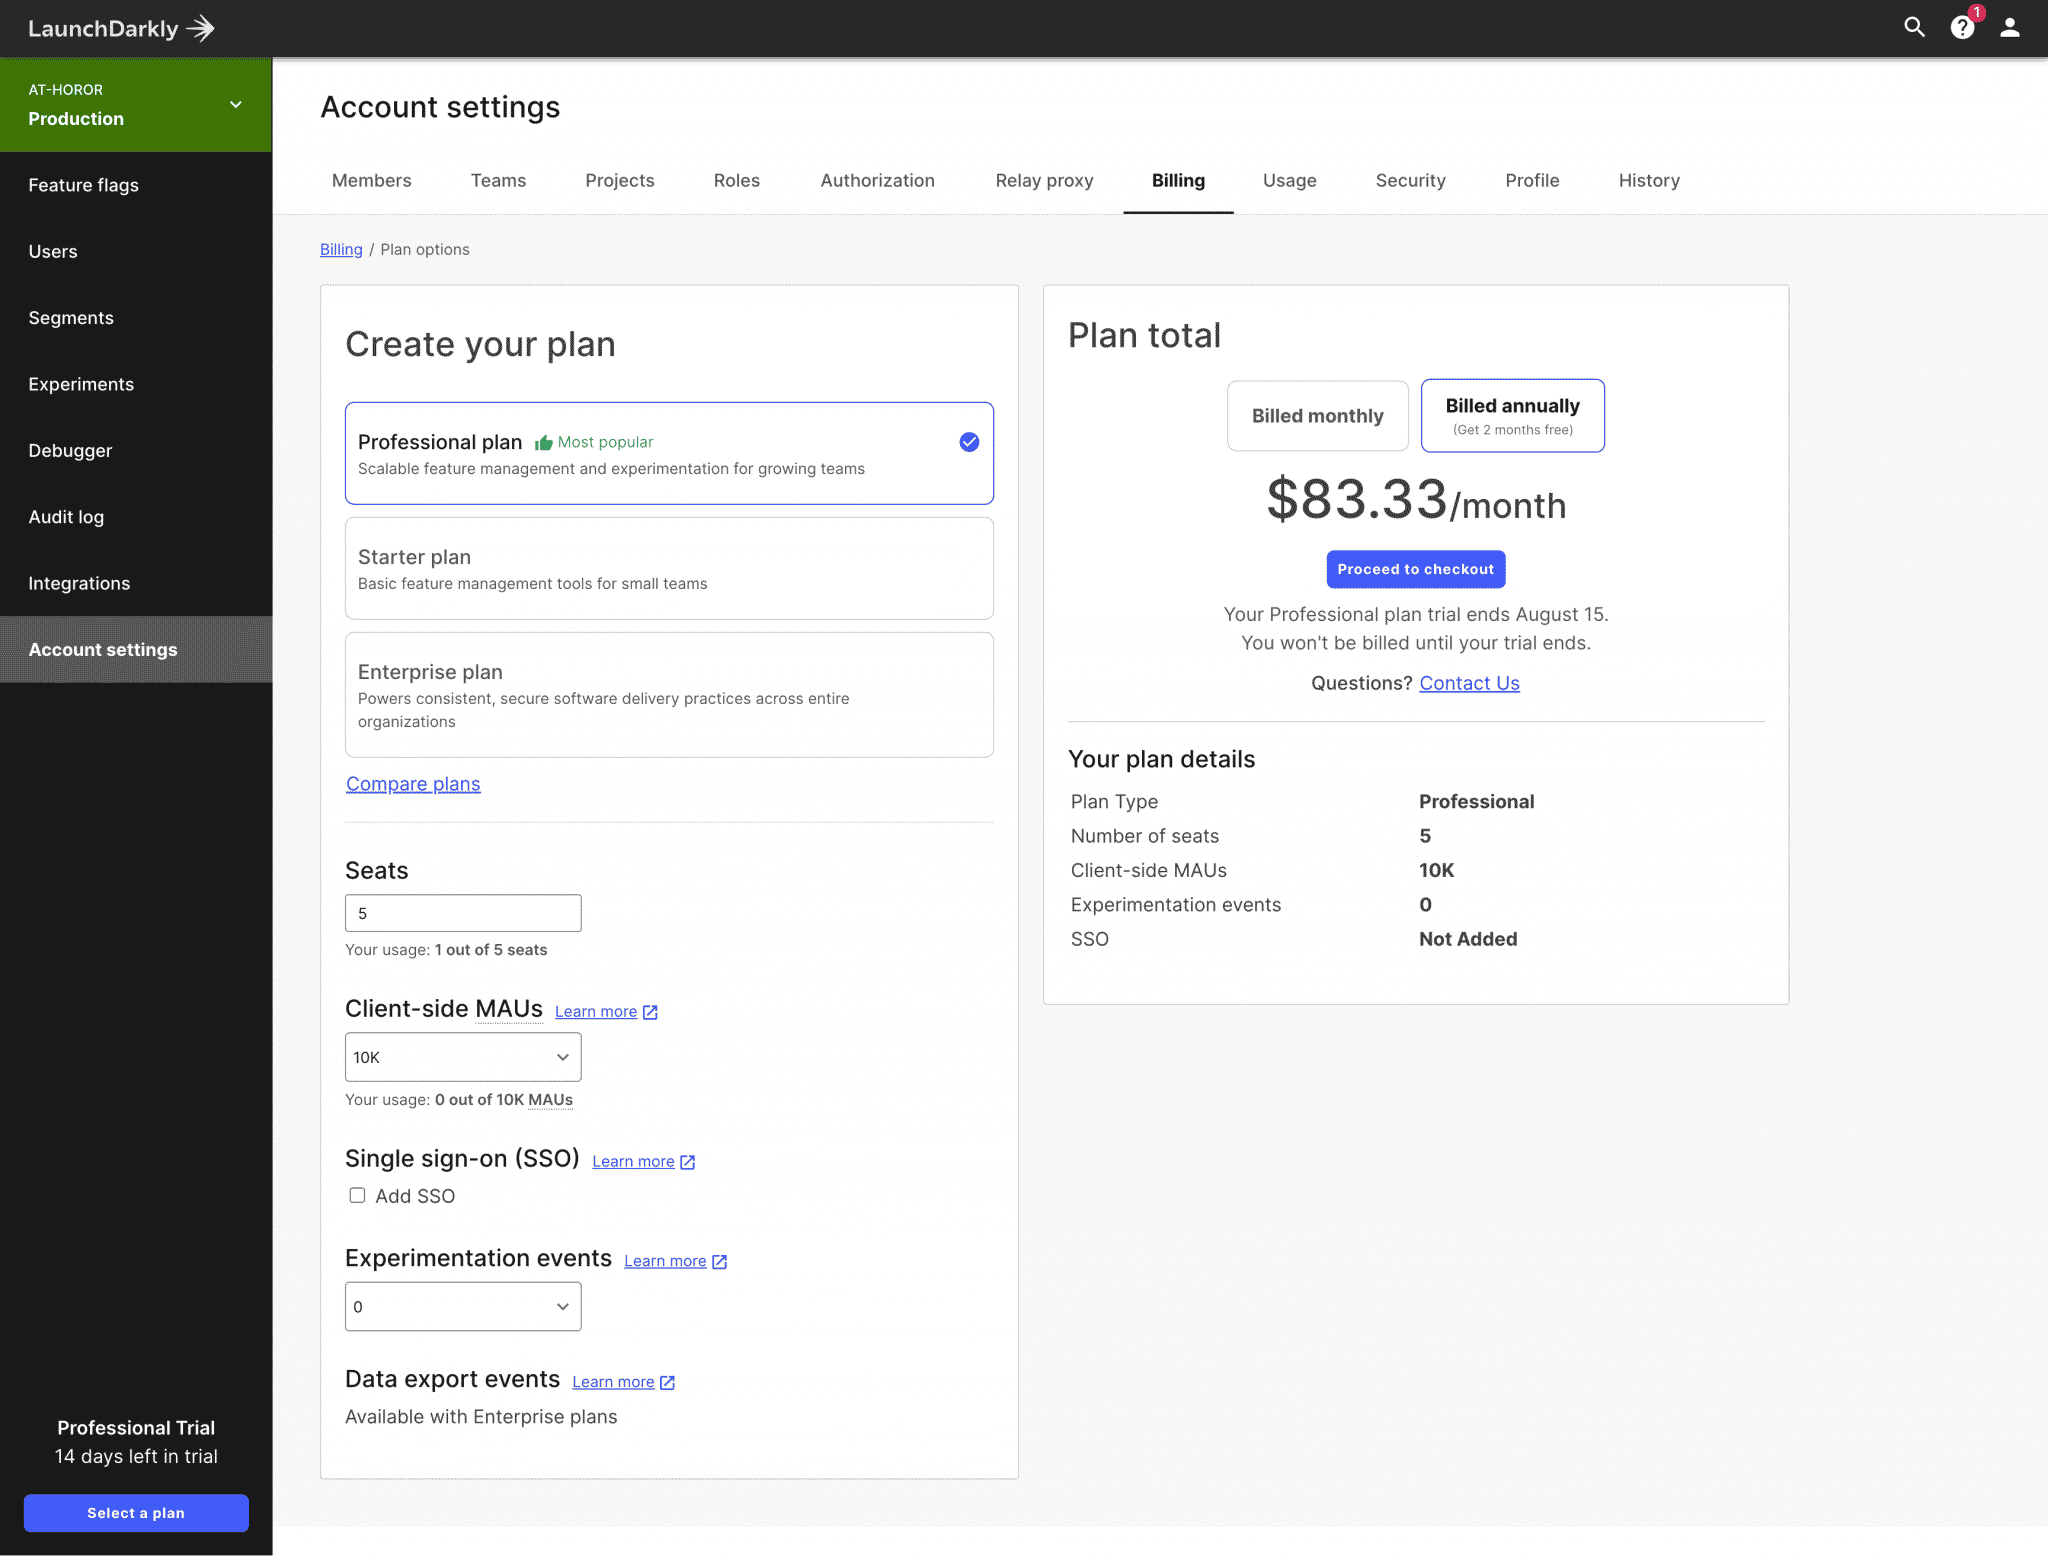This screenshot has height=1556, width=2048.
Task: Expand the Experimentation events dropdown
Action: (461, 1306)
